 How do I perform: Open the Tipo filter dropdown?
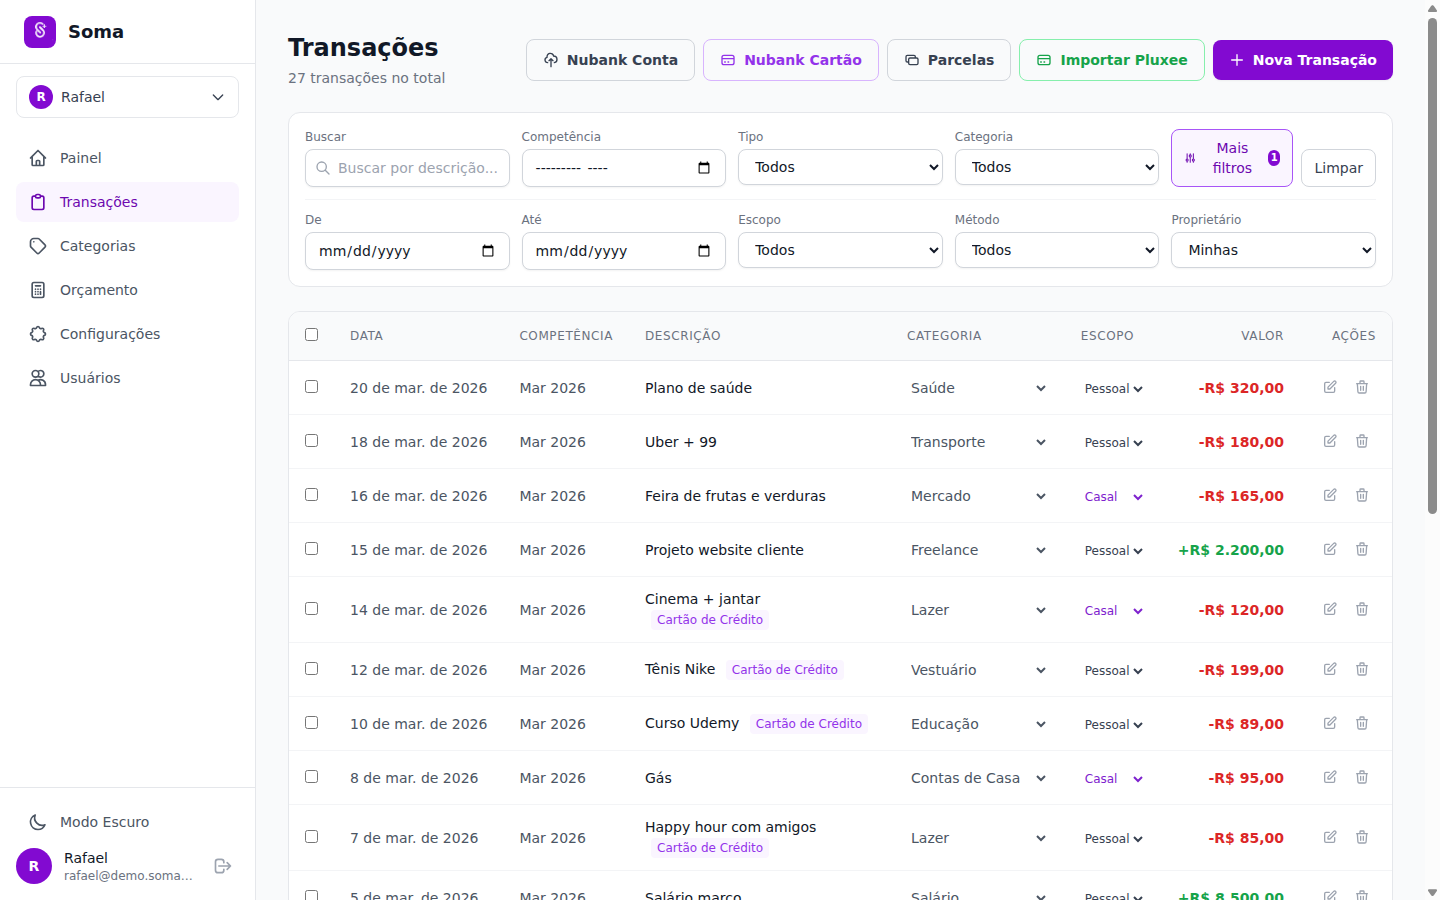pos(840,167)
